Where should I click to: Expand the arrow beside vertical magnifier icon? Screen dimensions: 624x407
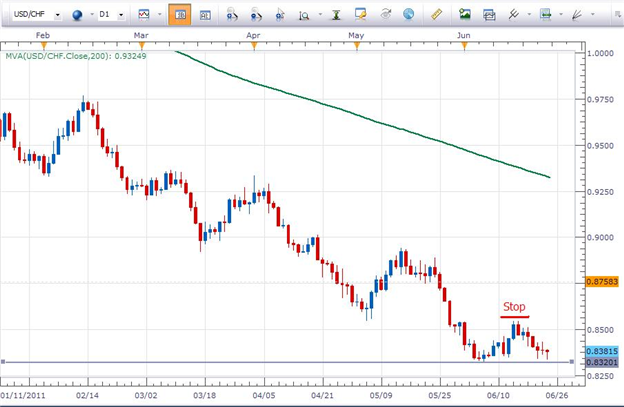(x=320, y=15)
